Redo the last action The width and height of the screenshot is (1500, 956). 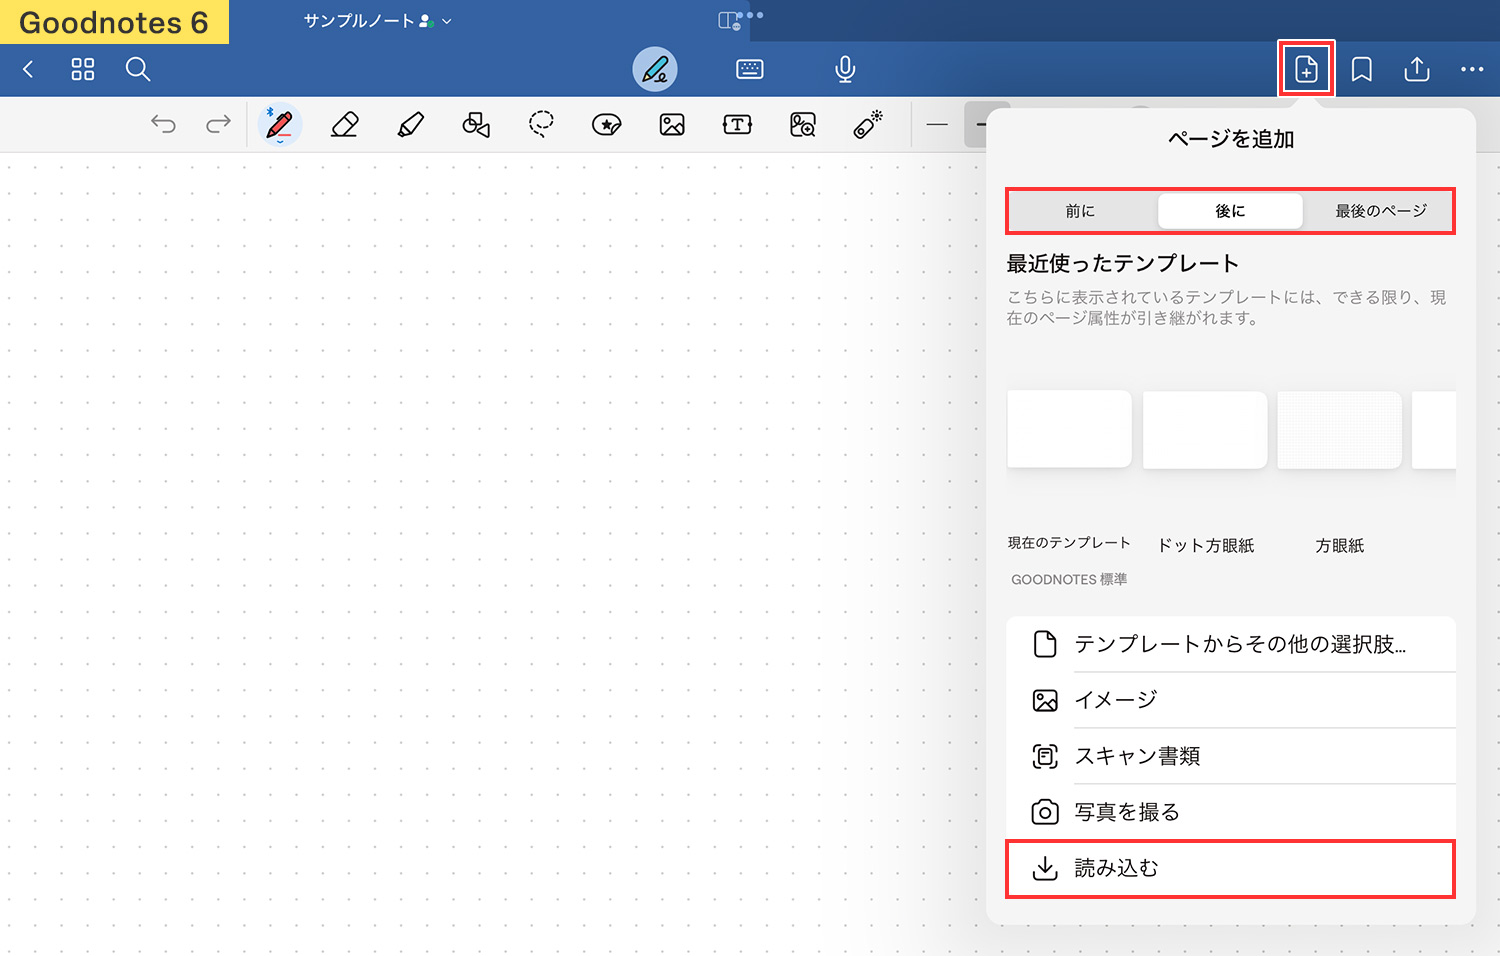tap(218, 124)
